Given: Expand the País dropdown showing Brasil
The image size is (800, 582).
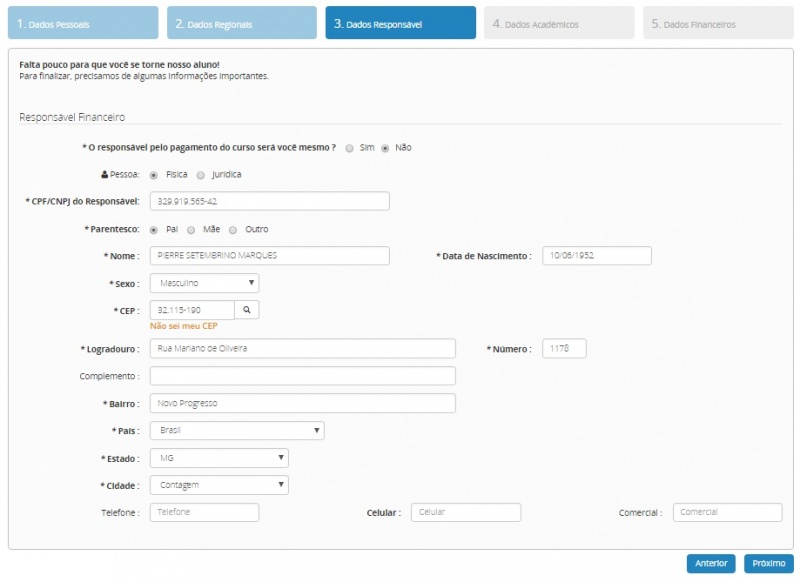Looking at the screenshot, I should (237, 431).
